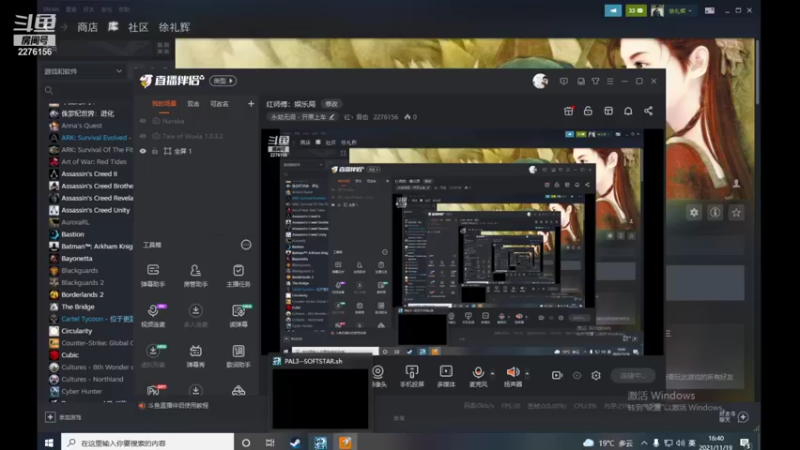
Task: Open the 歌词助手 tool
Action: [x=238, y=355]
